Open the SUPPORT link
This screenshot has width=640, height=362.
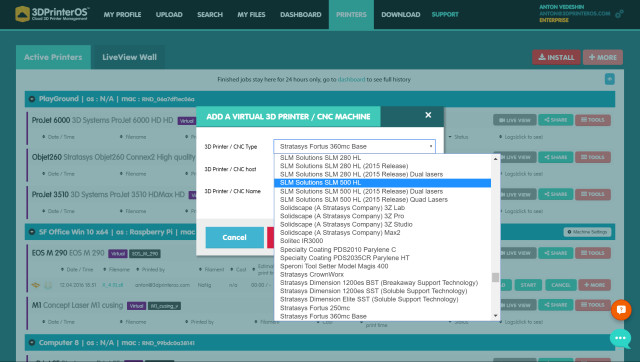tap(445, 15)
